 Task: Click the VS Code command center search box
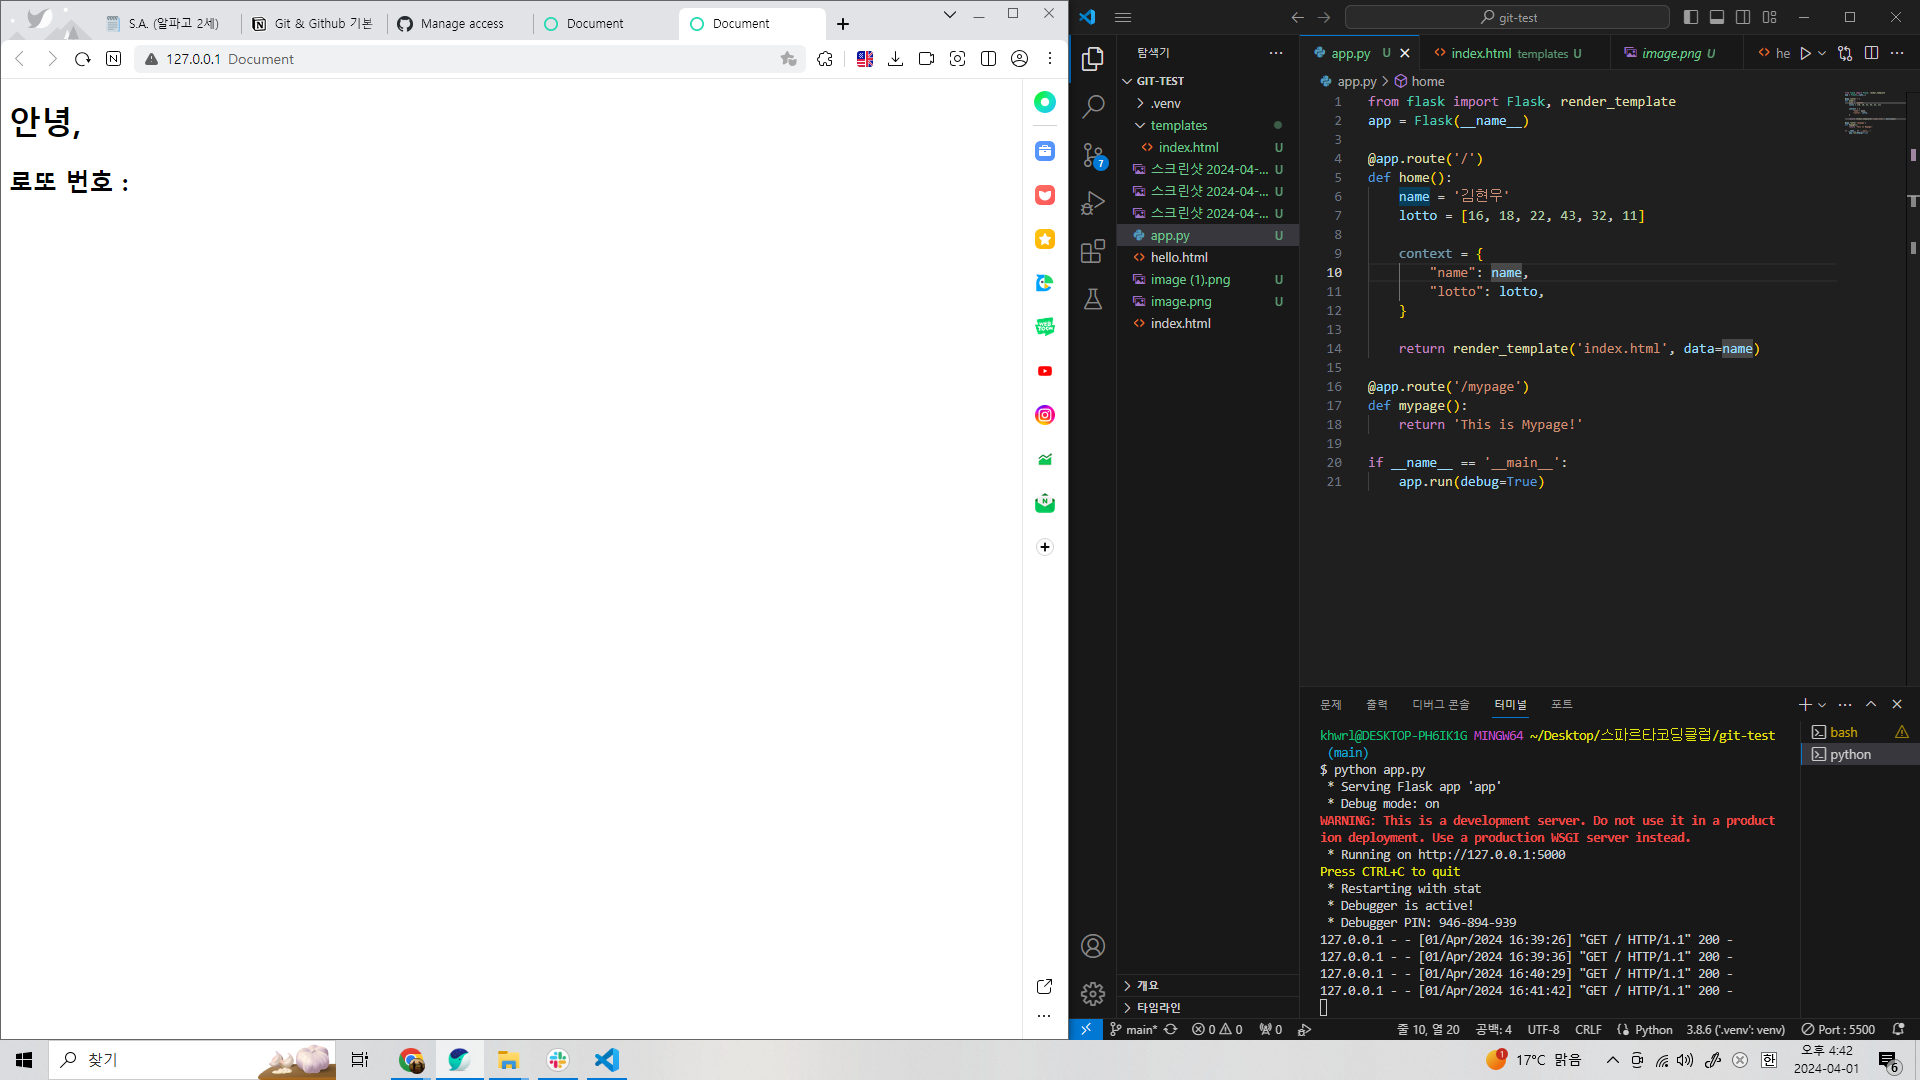(x=1507, y=17)
